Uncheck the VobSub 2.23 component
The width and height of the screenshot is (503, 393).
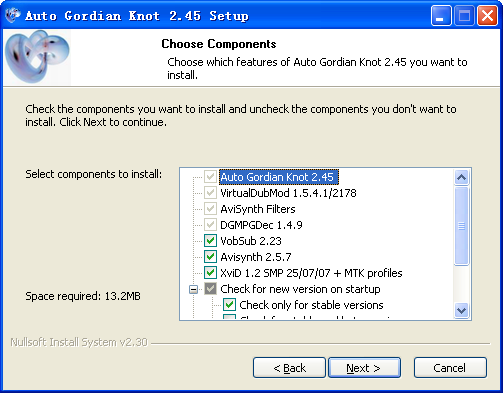[x=210, y=241]
